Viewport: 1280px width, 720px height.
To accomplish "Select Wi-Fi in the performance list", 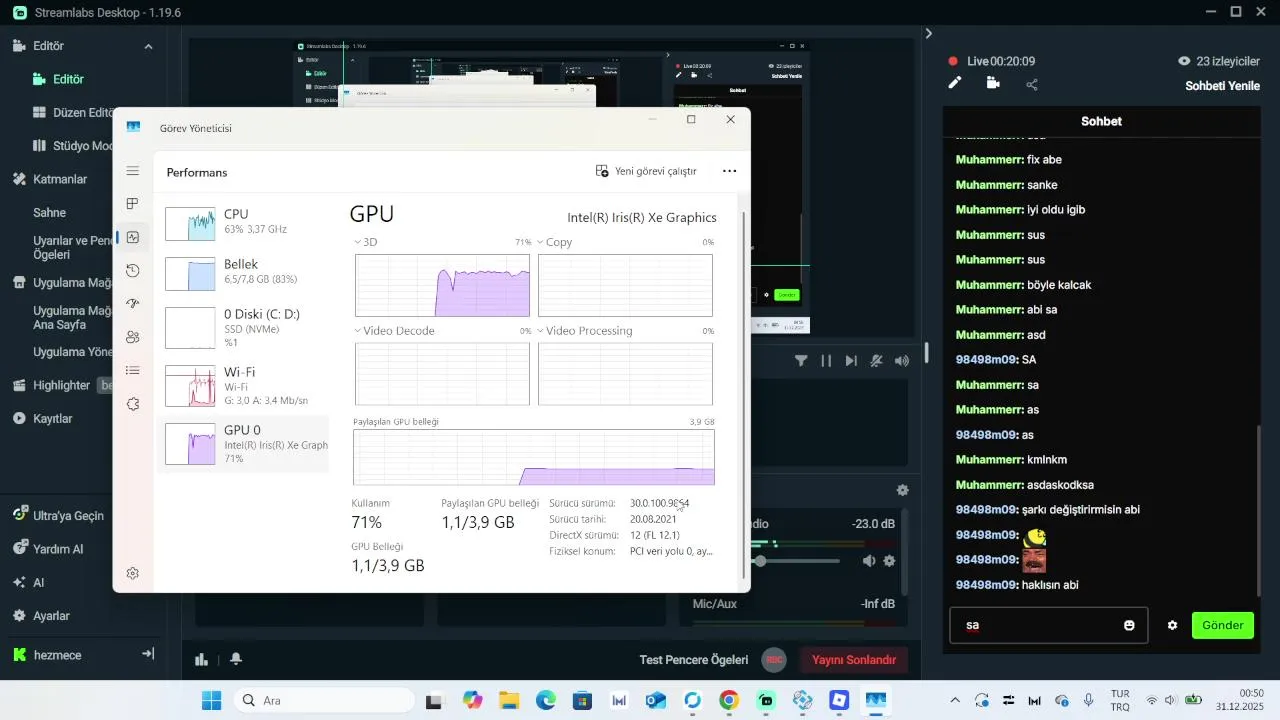I will coord(244,385).
